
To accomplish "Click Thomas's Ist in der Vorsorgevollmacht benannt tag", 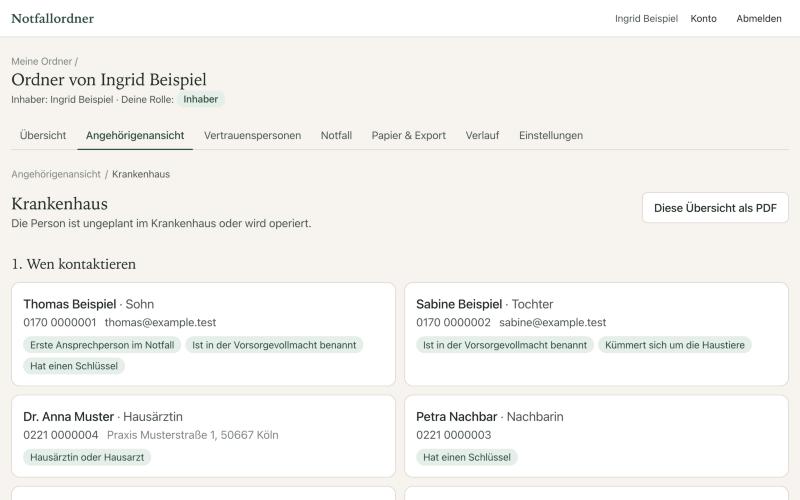I will [274, 345].
